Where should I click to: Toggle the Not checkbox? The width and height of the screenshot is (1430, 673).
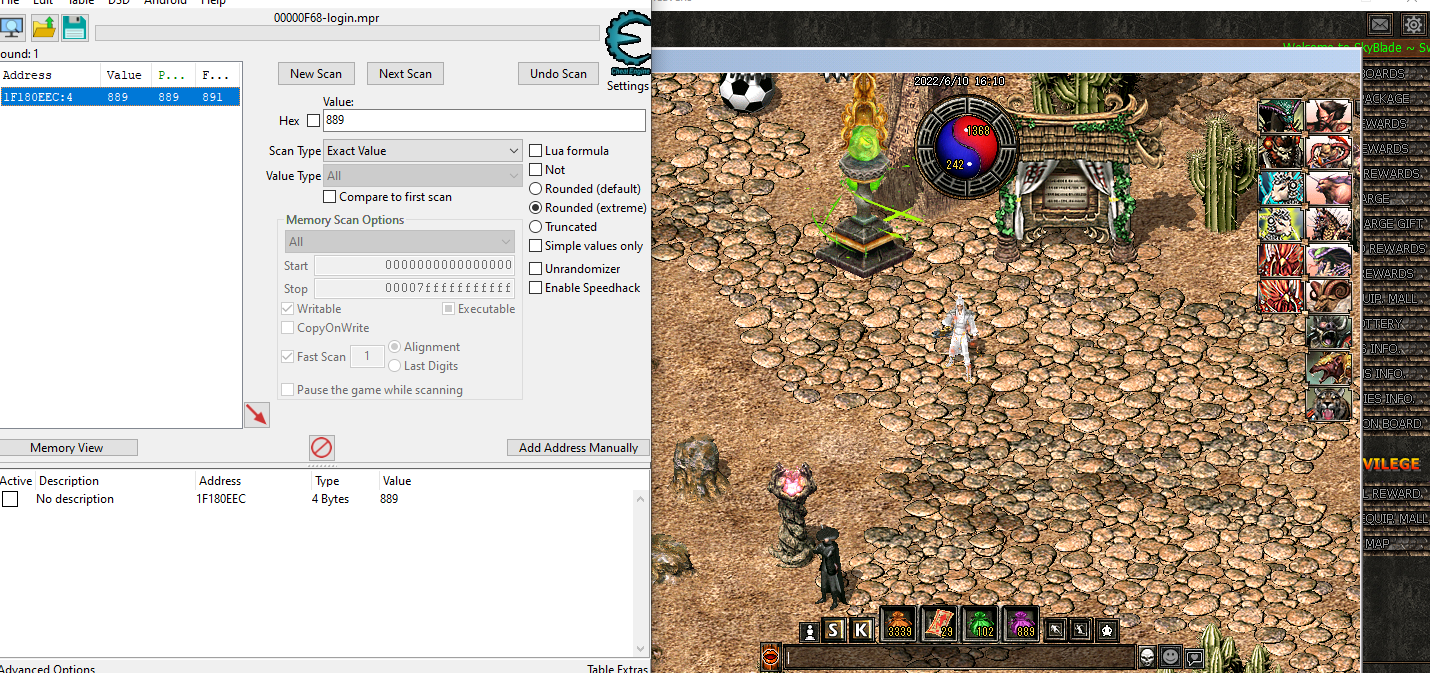(x=536, y=170)
